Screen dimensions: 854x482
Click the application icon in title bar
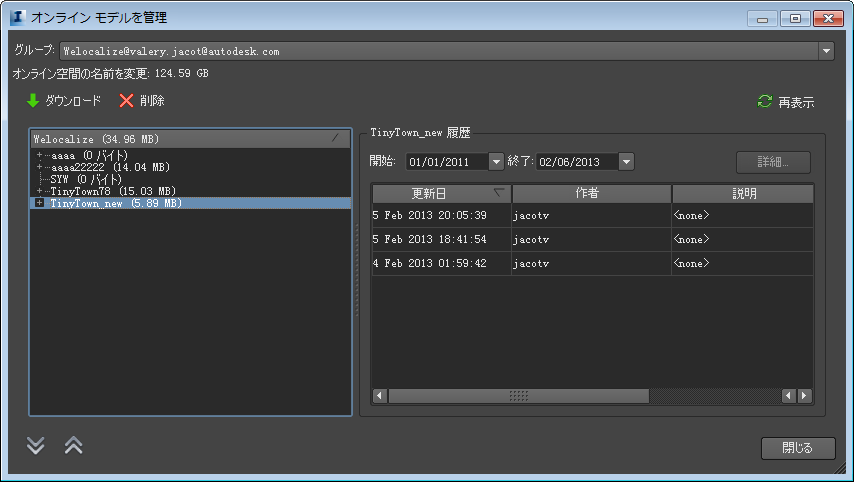[x=17, y=17]
